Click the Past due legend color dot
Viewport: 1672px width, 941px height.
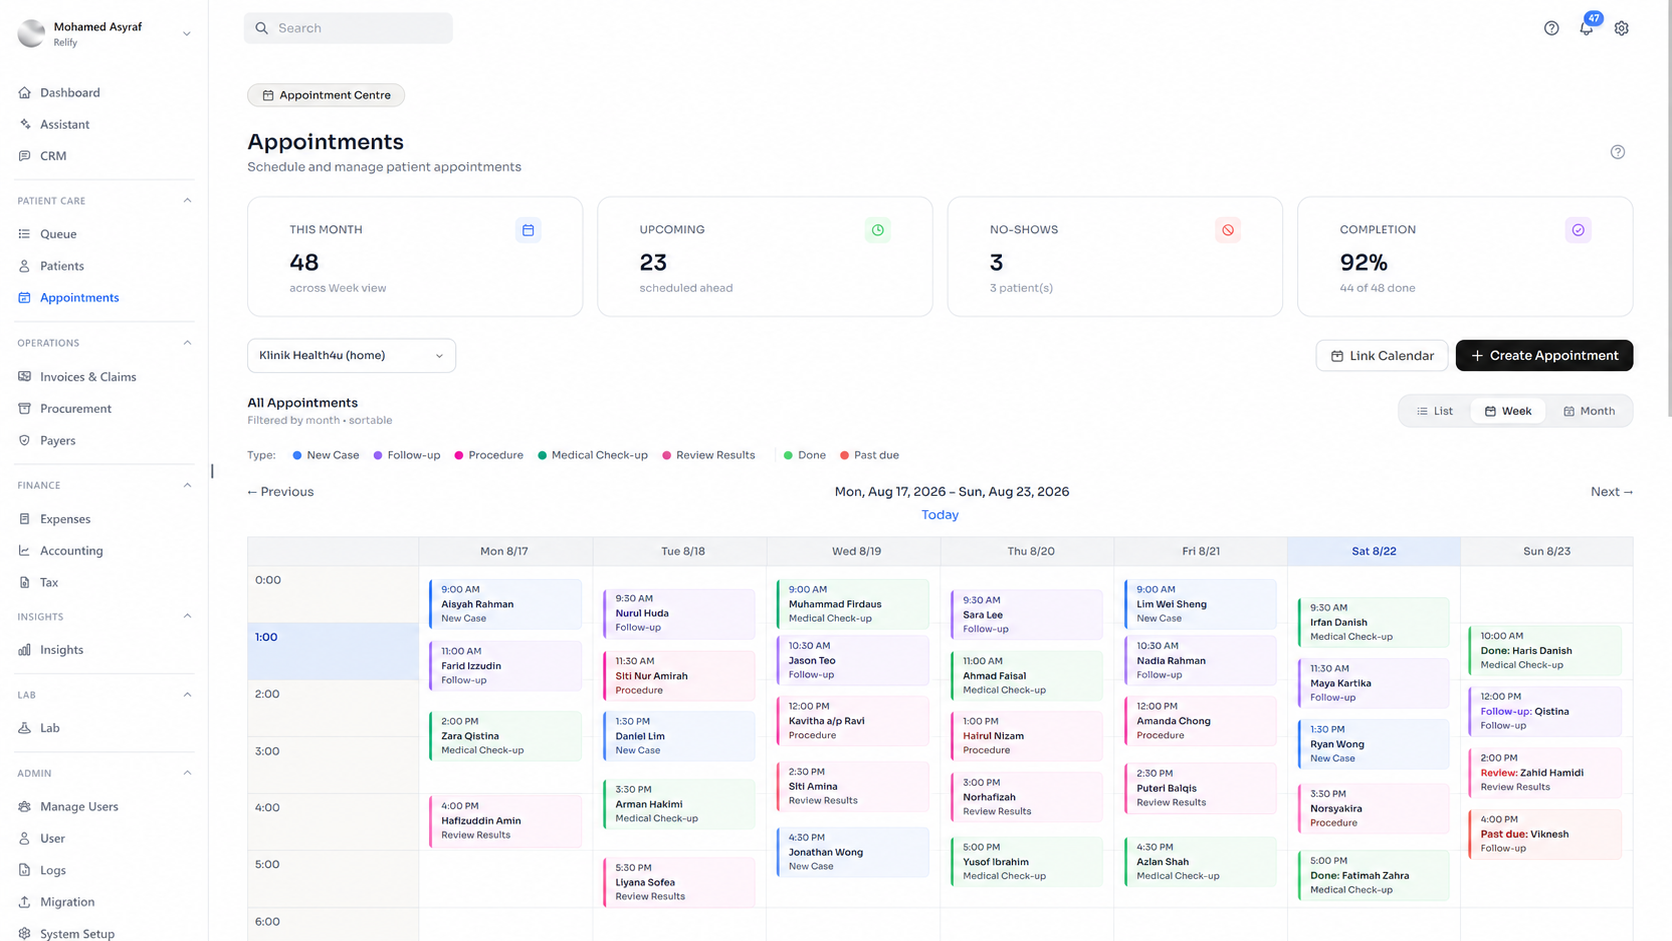(x=844, y=455)
